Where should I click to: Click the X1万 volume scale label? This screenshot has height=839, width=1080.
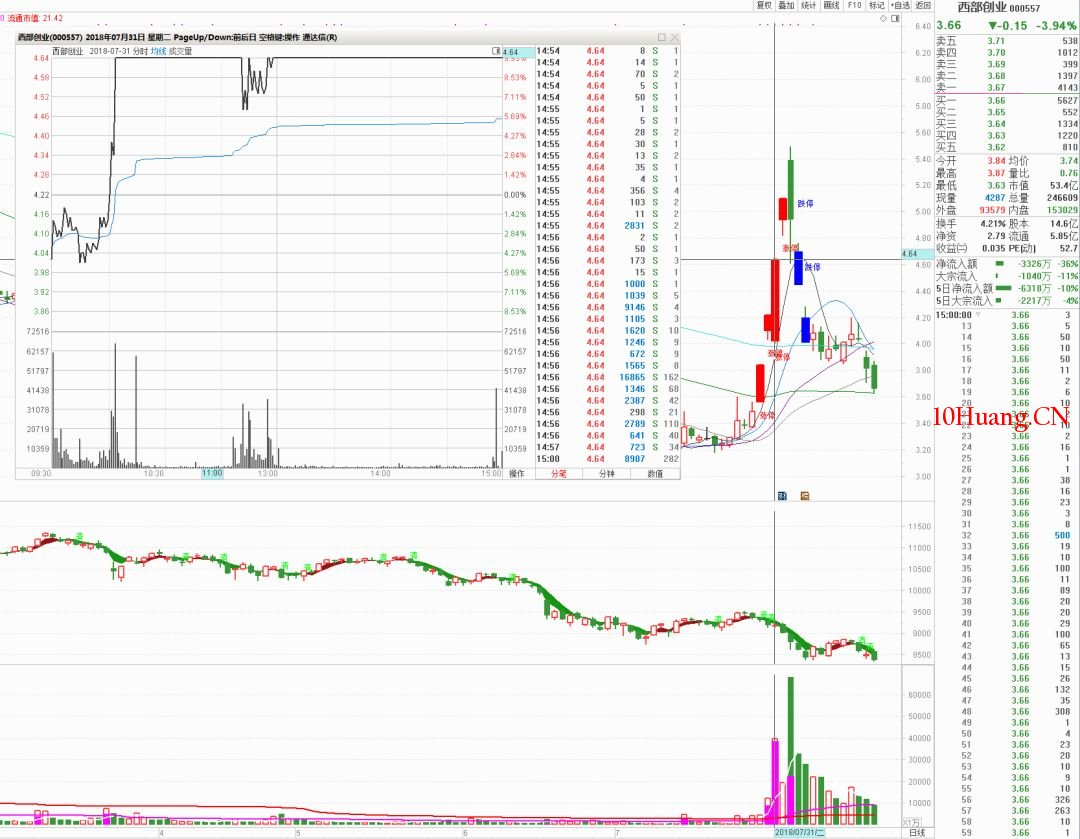point(911,822)
